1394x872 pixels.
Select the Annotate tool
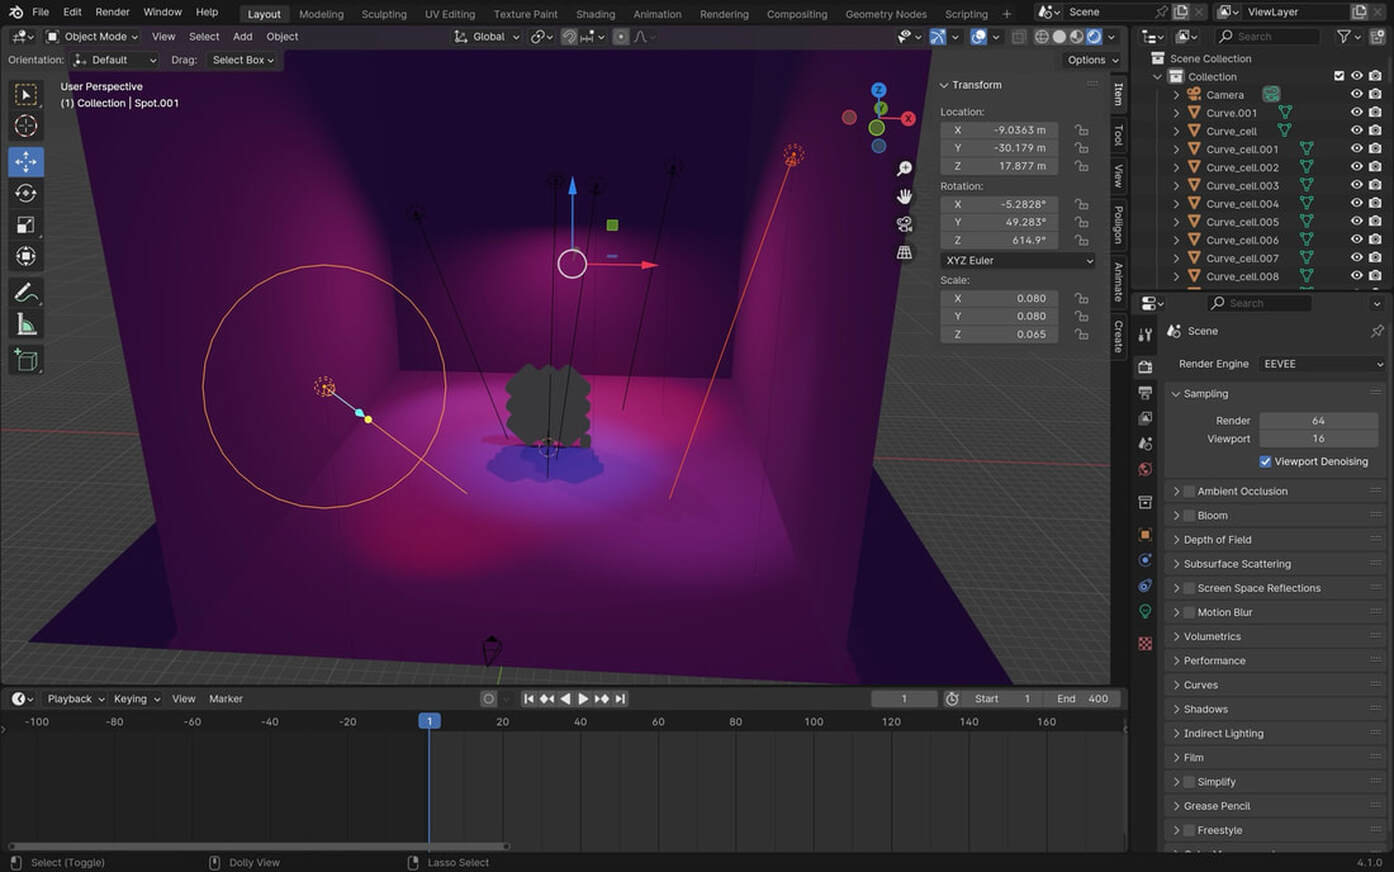26,293
